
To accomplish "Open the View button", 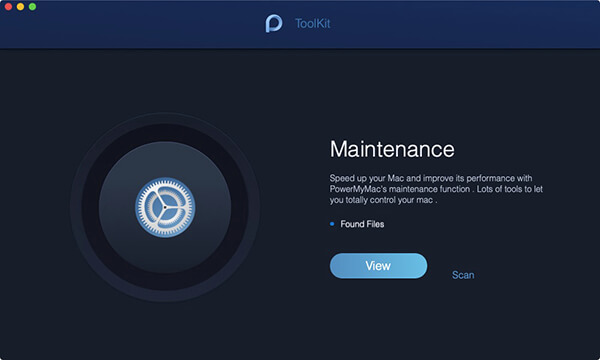I will click(x=378, y=266).
